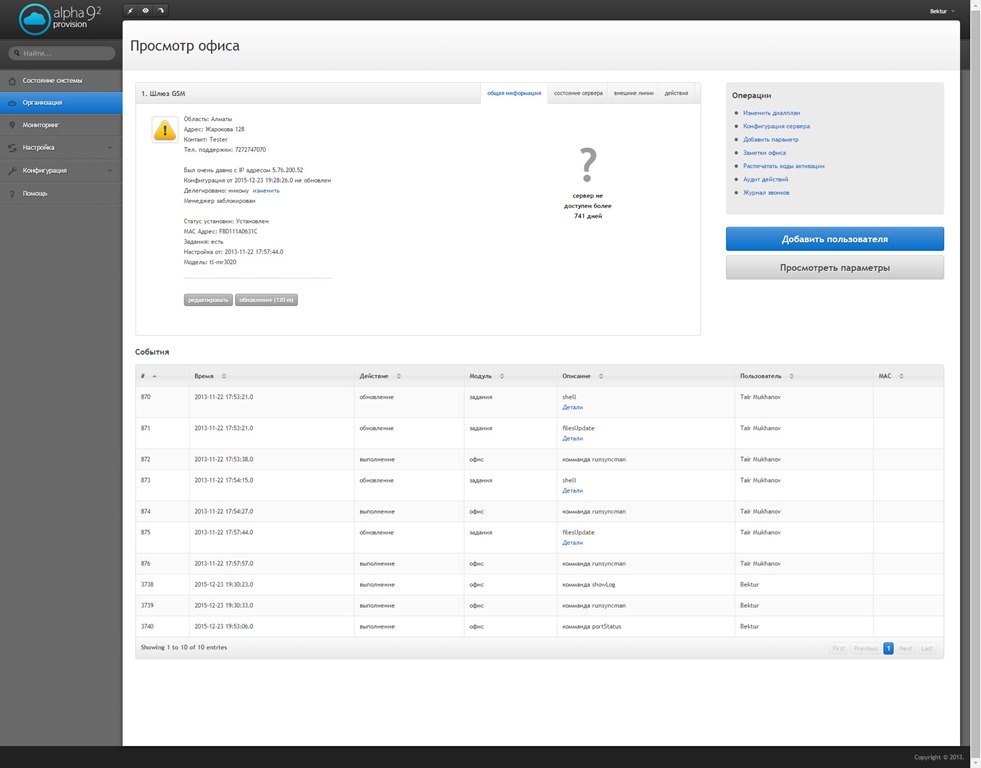Expand the Конфигурация submenu arrow
981x768 pixels.
tap(109, 170)
